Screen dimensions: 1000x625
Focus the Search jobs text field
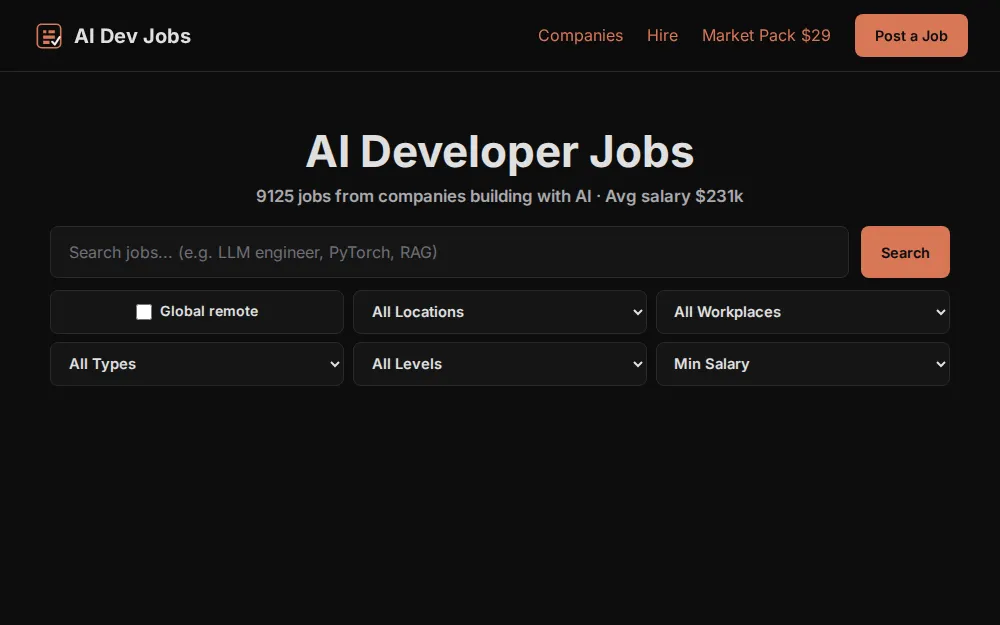(x=449, y=252)
